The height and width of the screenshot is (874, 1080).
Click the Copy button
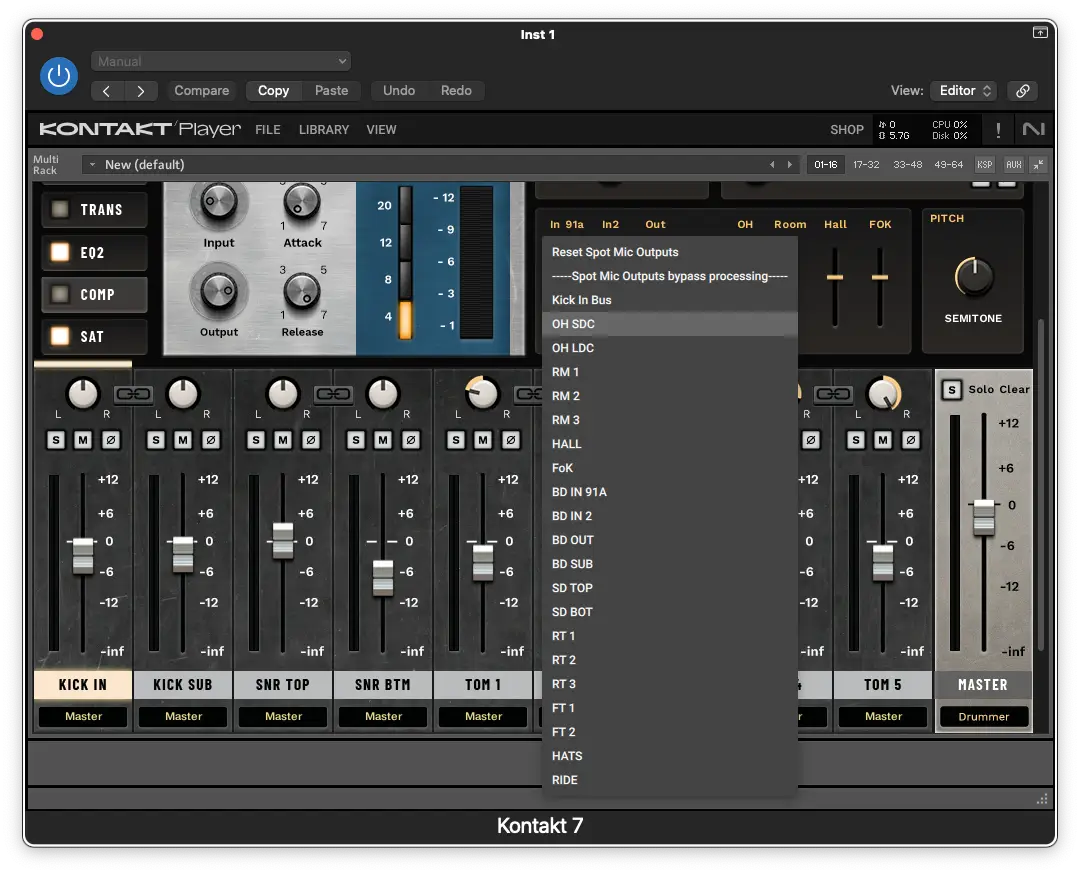(x=273, y=91)
